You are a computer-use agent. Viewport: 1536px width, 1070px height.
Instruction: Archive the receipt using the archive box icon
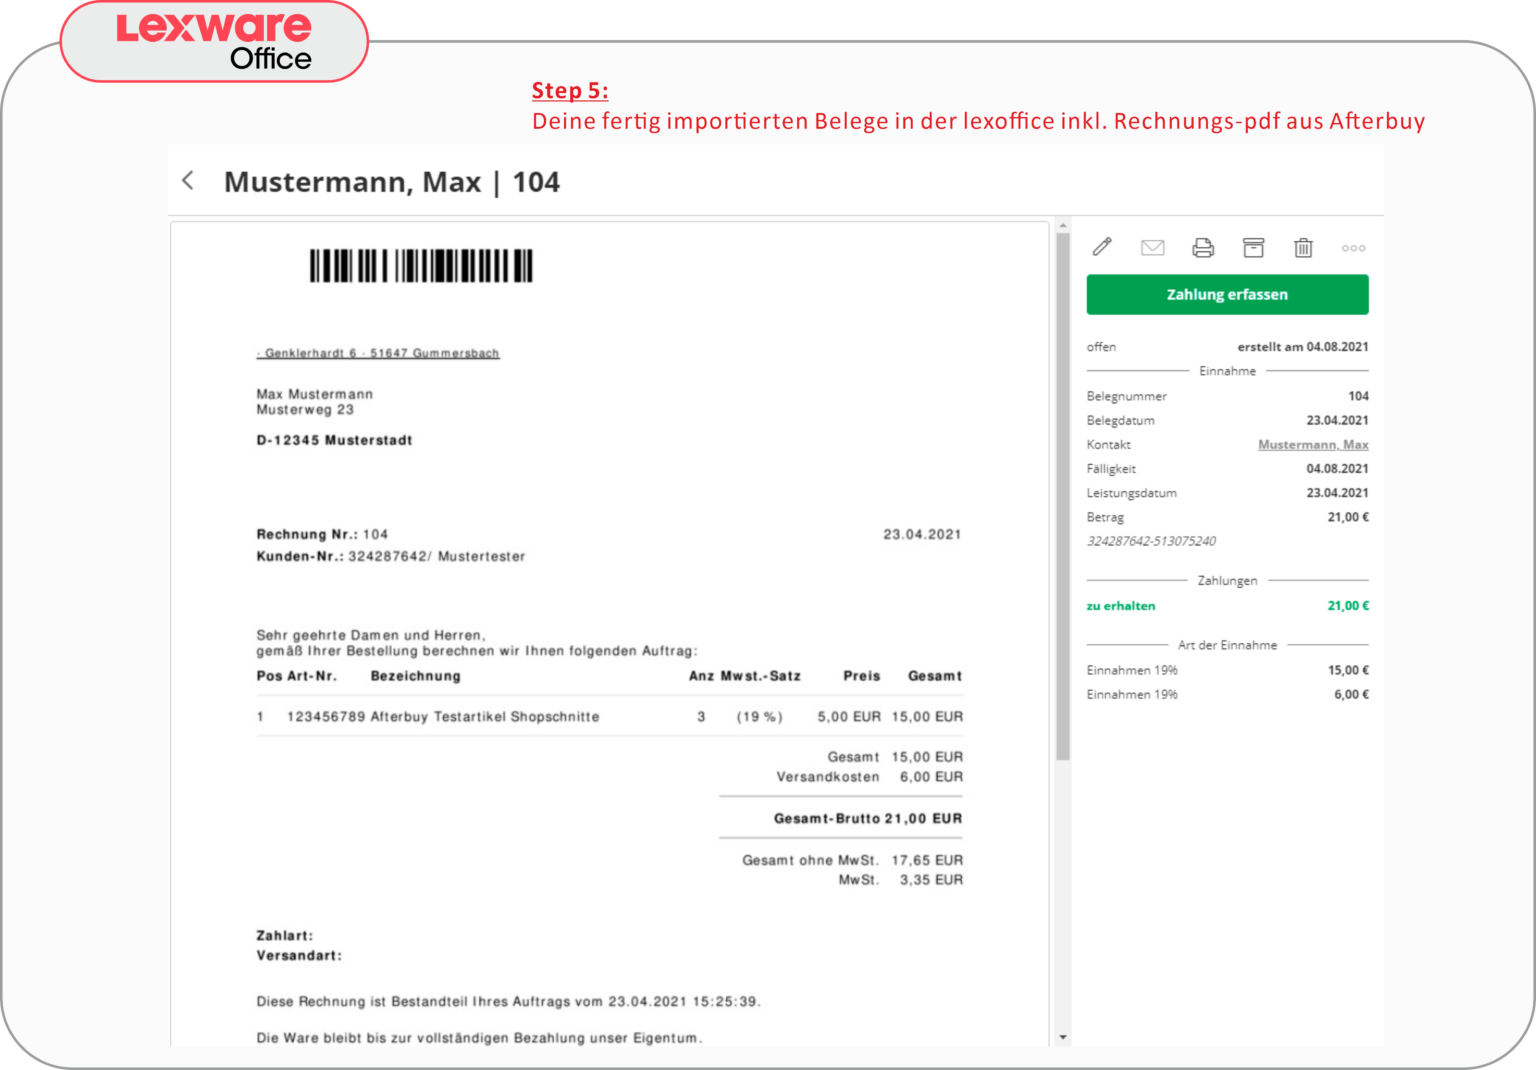(1253, 248)
